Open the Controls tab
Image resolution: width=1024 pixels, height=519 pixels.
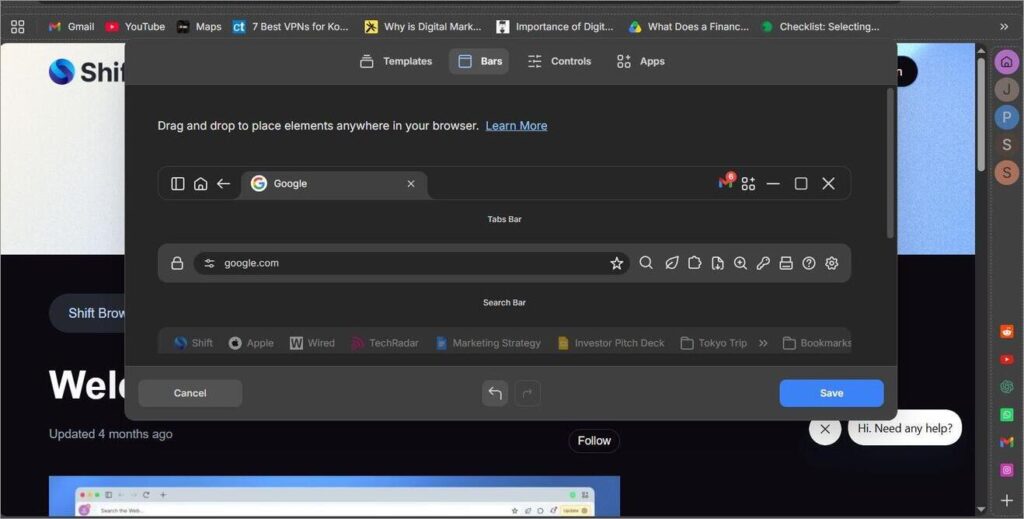click(559, 61)
